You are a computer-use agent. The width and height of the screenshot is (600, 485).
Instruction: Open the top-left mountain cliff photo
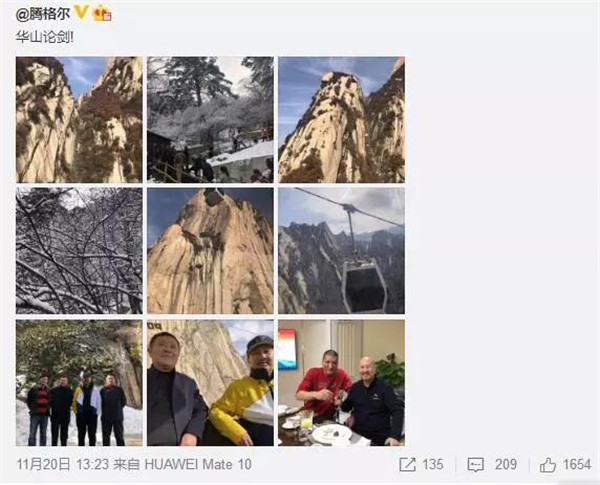[79, 119]
